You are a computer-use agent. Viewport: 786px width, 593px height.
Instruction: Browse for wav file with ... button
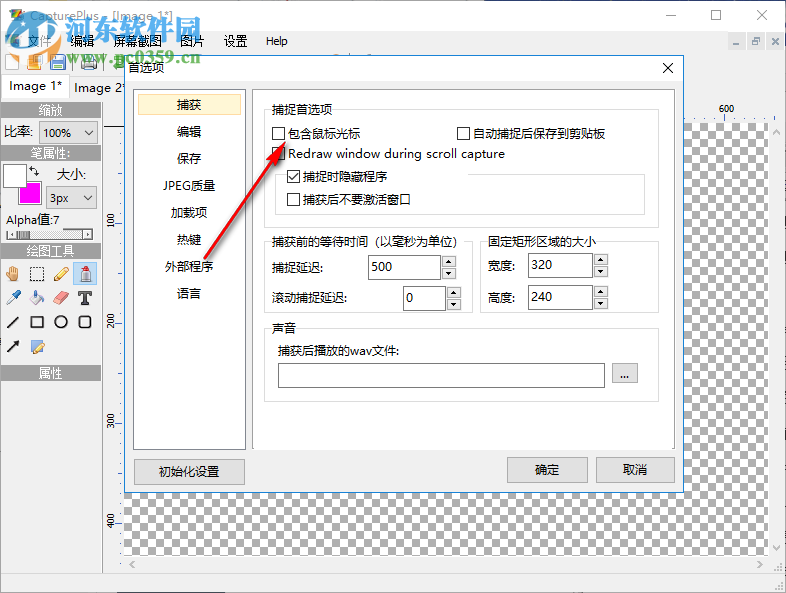pos(625,373)
